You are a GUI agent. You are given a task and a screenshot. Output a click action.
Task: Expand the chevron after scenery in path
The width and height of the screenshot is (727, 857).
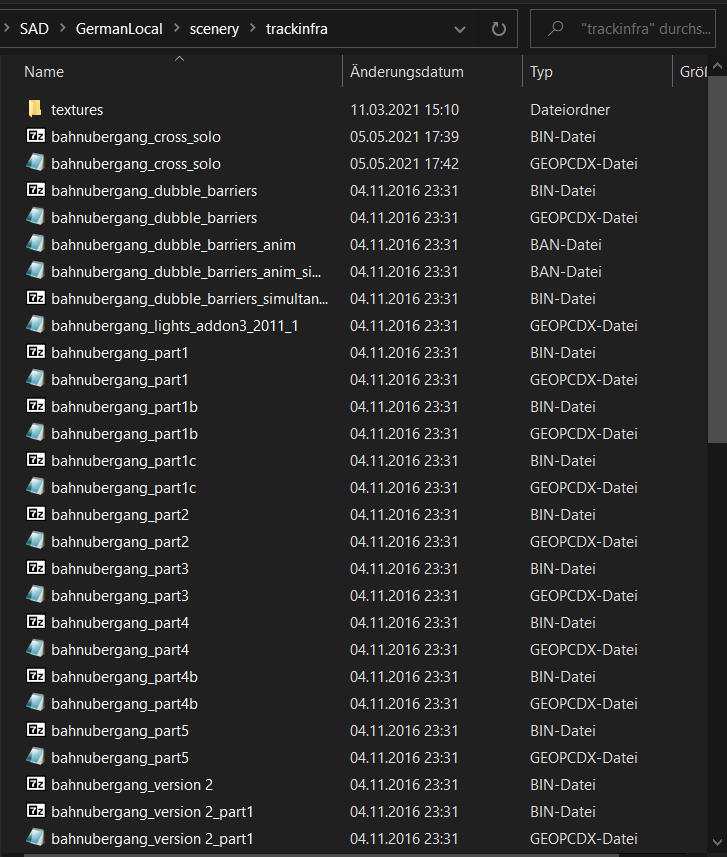(x=253, y=28)
